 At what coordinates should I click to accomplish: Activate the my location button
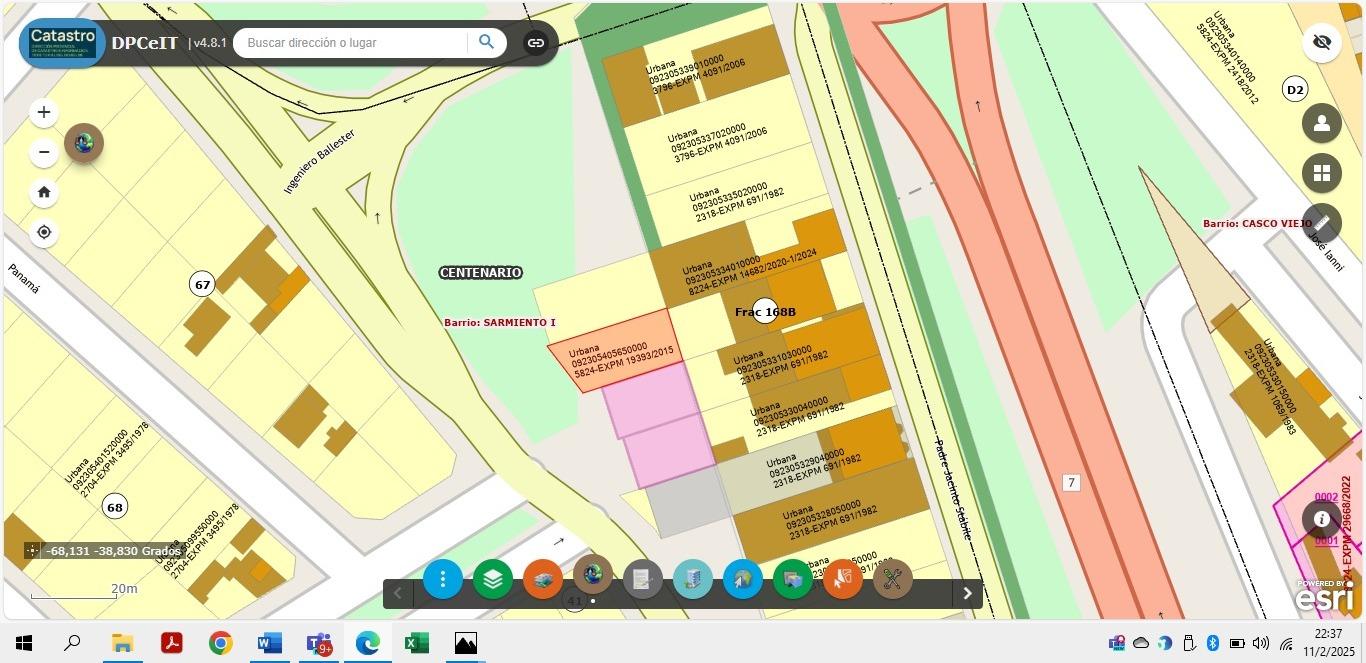pos(44,233)
